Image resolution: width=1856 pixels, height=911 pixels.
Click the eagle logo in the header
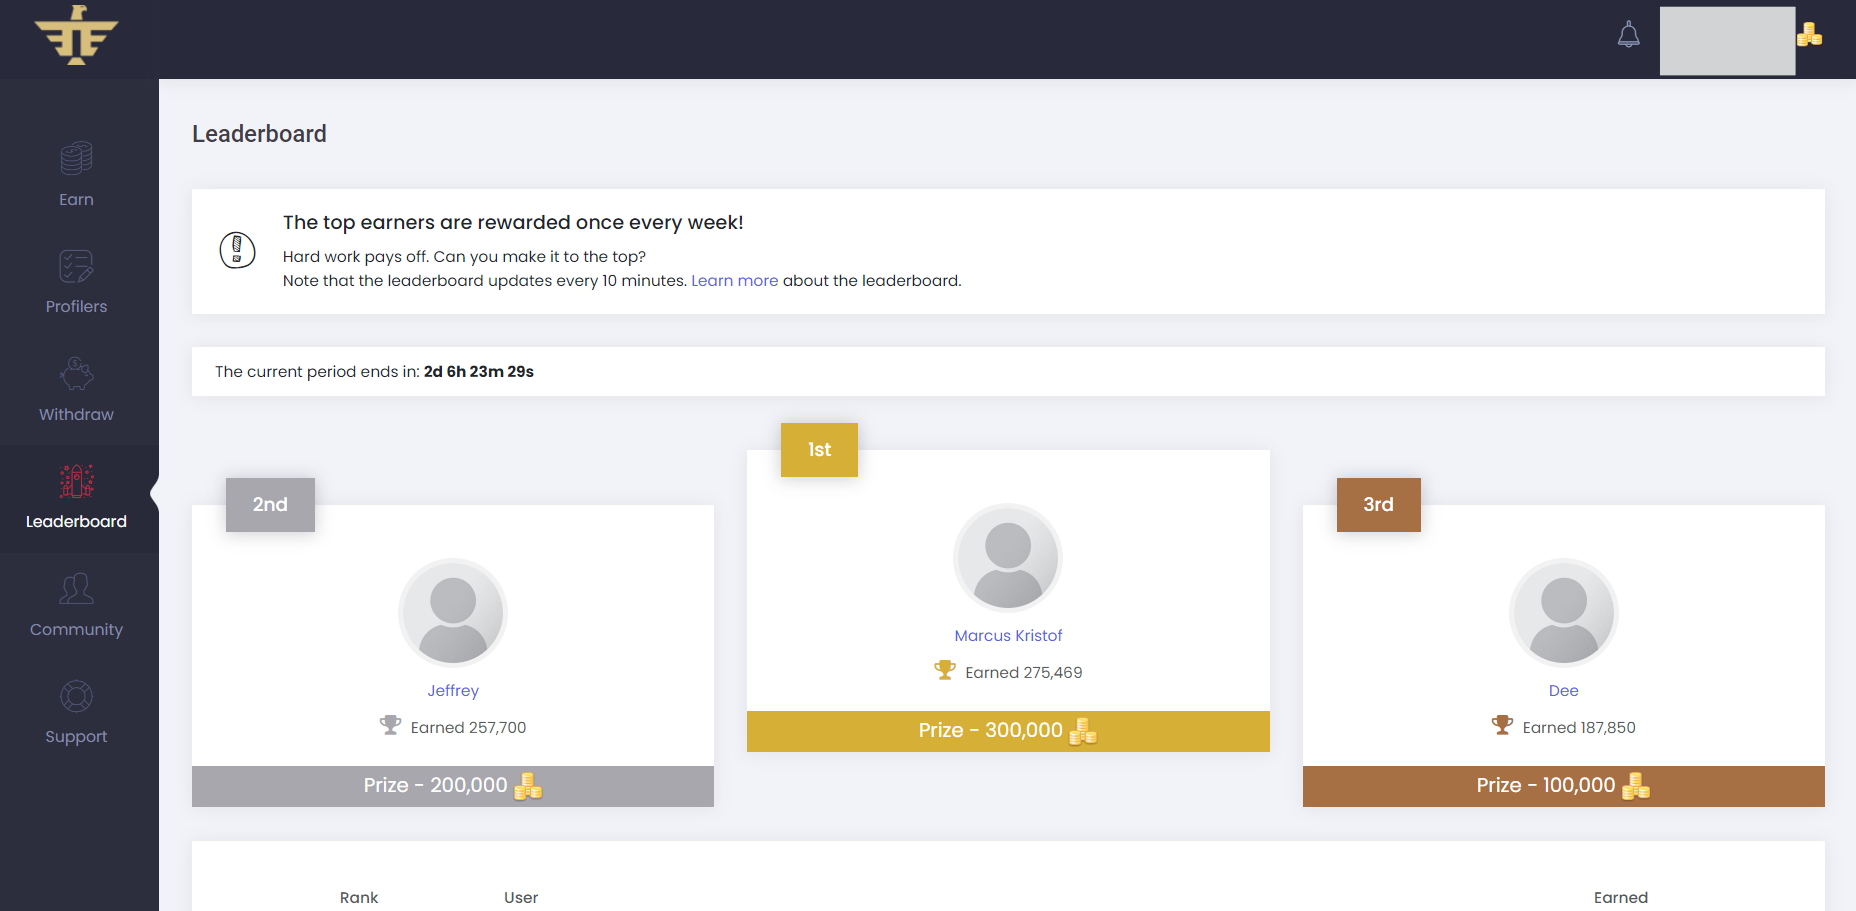76,36
